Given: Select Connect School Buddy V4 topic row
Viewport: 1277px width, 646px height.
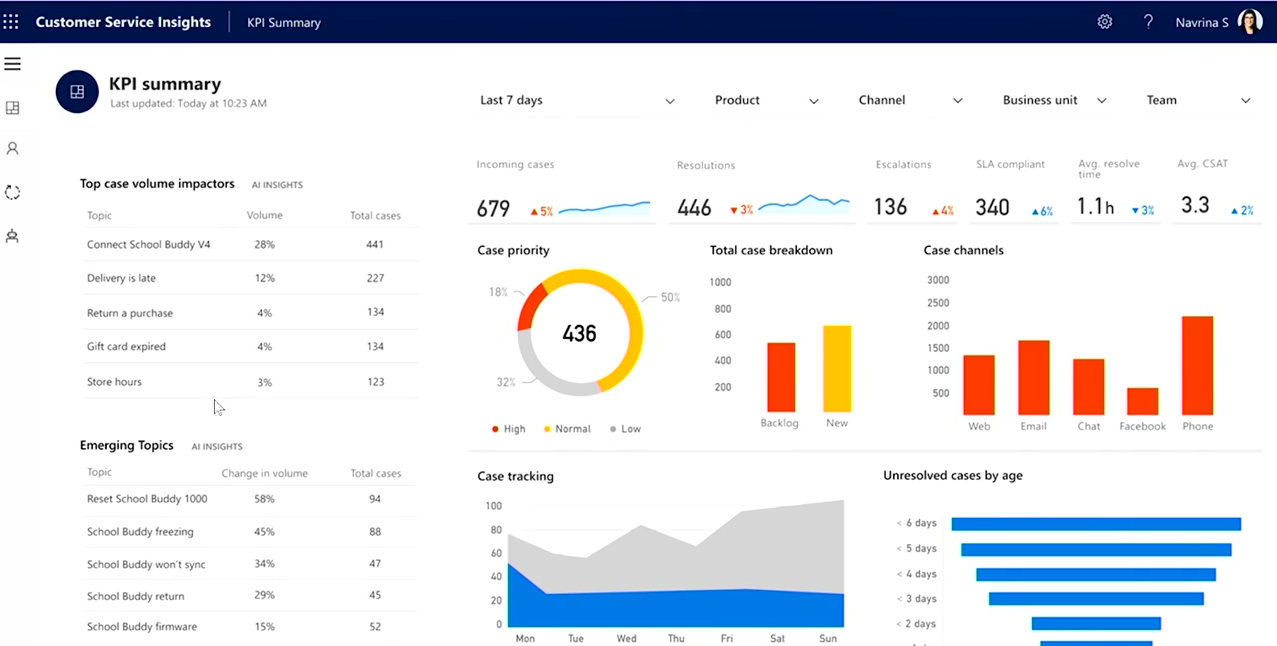Looking at the screenshot, I should [x=148, y=244].
